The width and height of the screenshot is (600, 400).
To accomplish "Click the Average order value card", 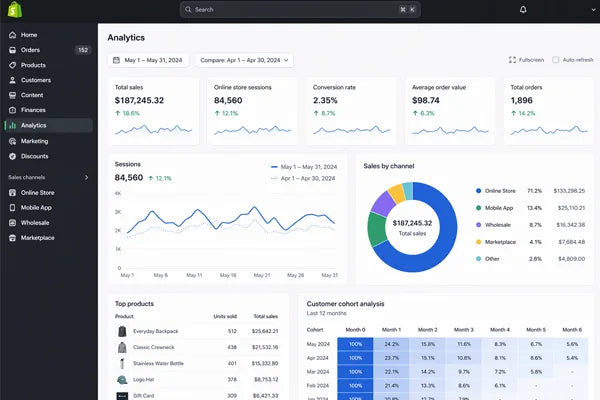I will (x=450, y=111).
